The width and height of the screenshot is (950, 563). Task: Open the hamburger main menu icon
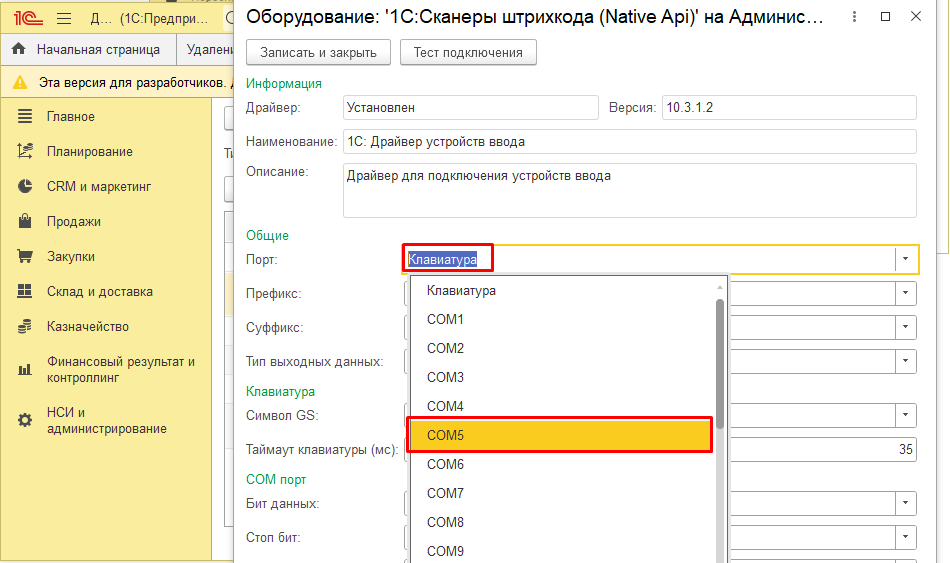pyautogui.click(x=64, y=18)
